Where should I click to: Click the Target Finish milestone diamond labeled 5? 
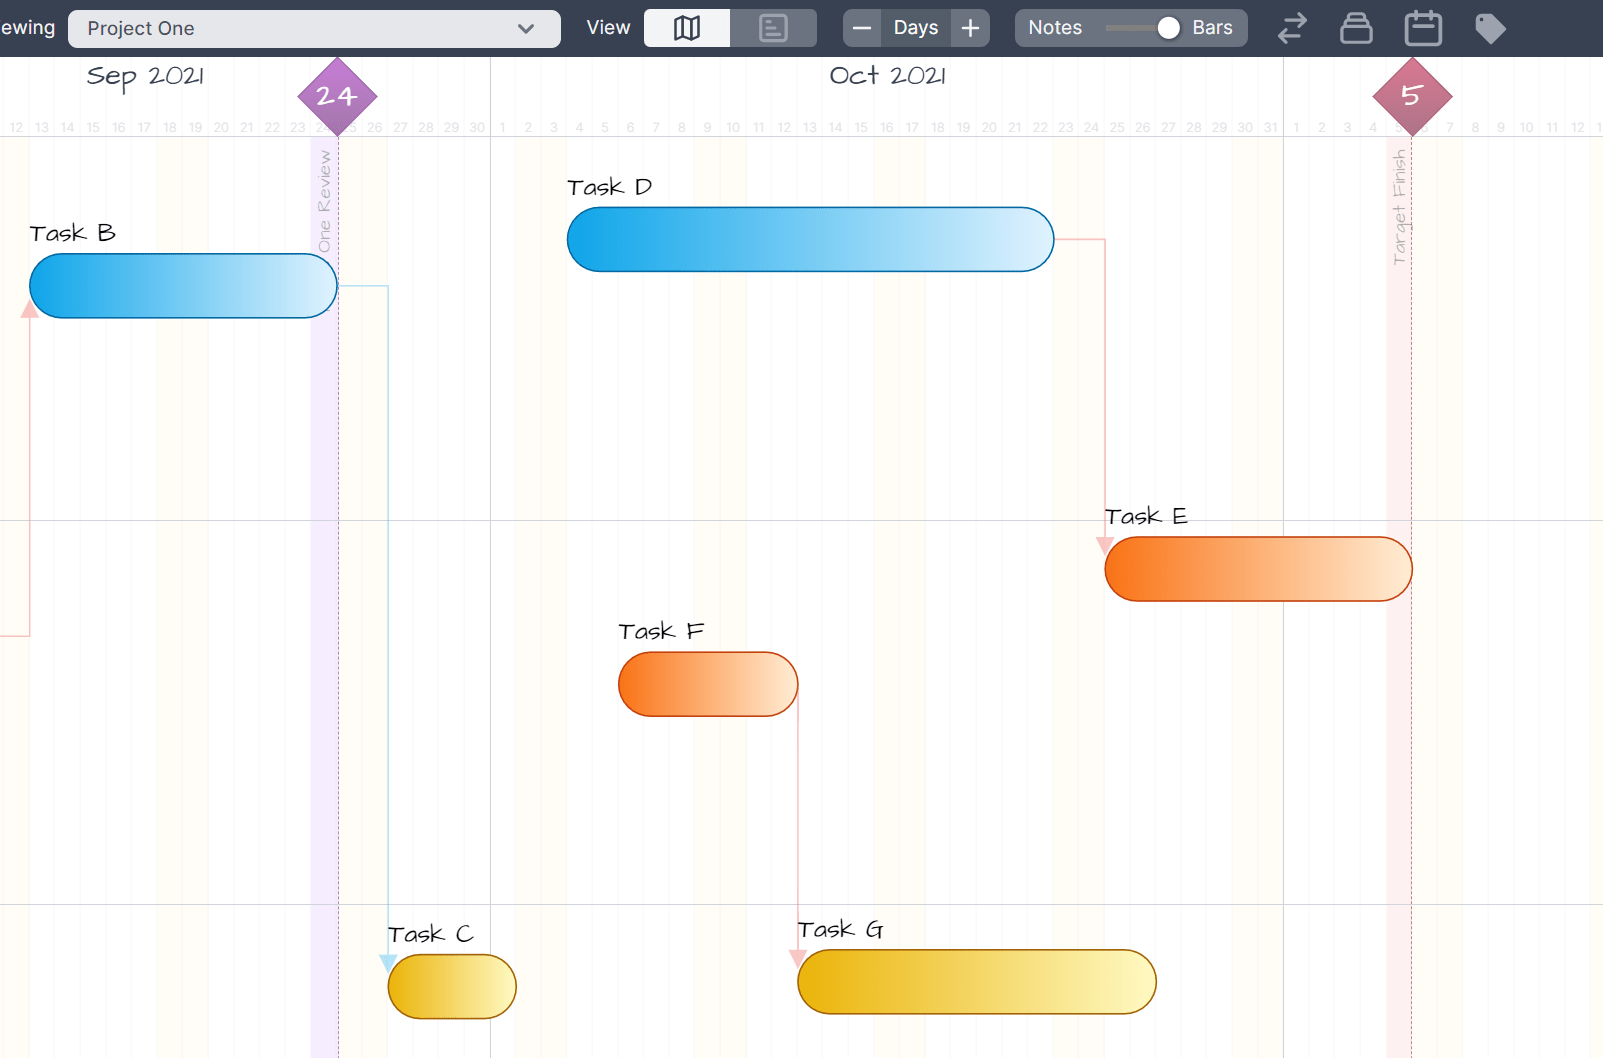click(x=1412, y=96)
